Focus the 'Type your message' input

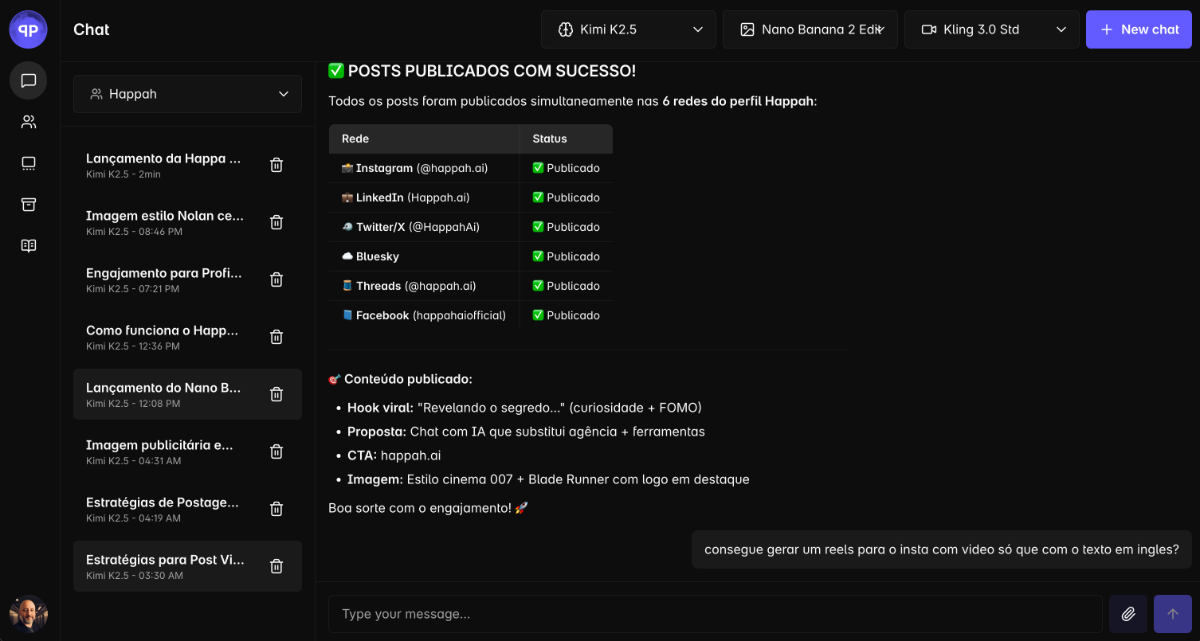pyautogui.click(x=715, y=614)
